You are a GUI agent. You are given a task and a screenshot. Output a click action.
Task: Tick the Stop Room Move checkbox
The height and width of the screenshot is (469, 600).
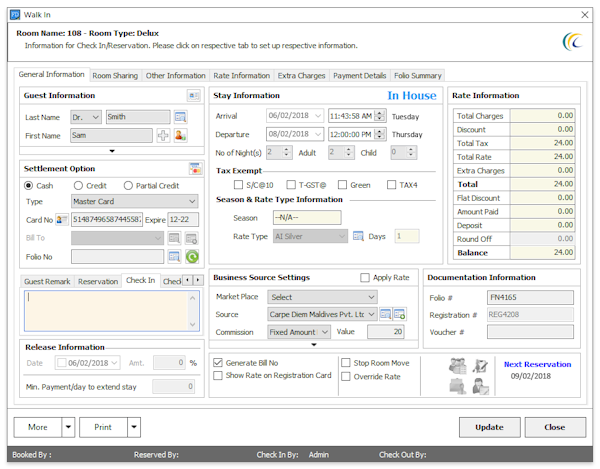coord(346,362)
